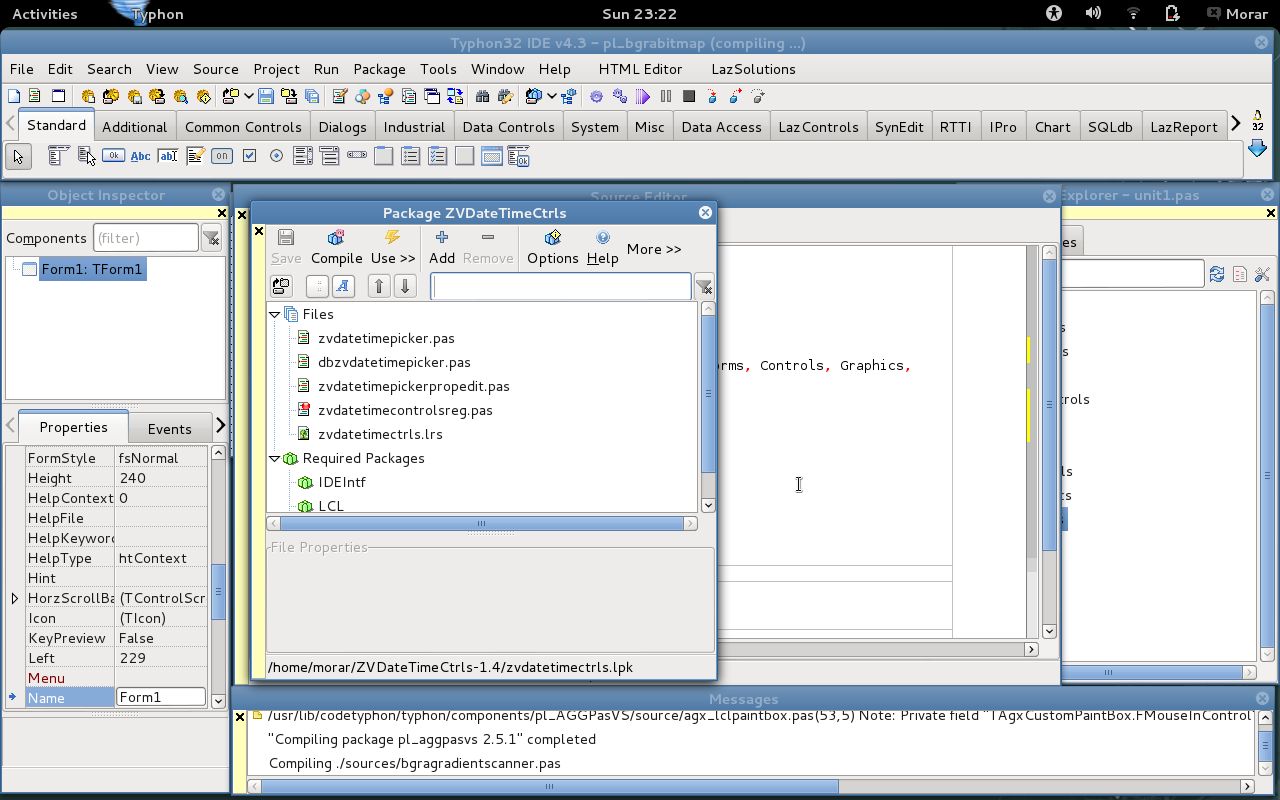The height and width of the screenshot is (800, 1280).
Task: Open the Run menu
Action: (326, 69)
